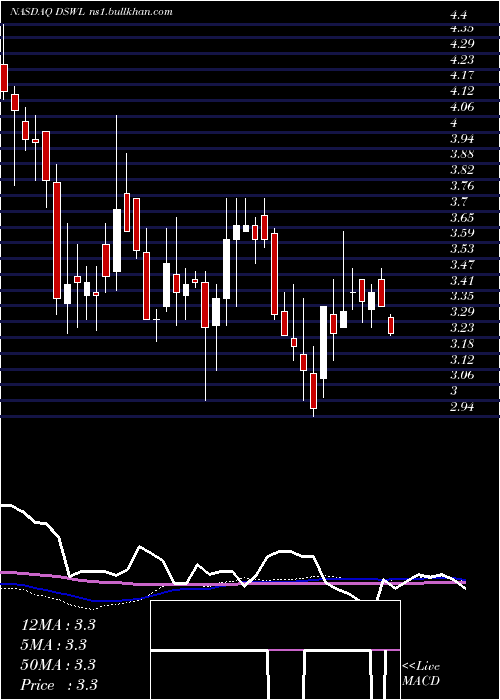
Task: Select the 3.23 price axis label
Action: click(x=462, y=328)
